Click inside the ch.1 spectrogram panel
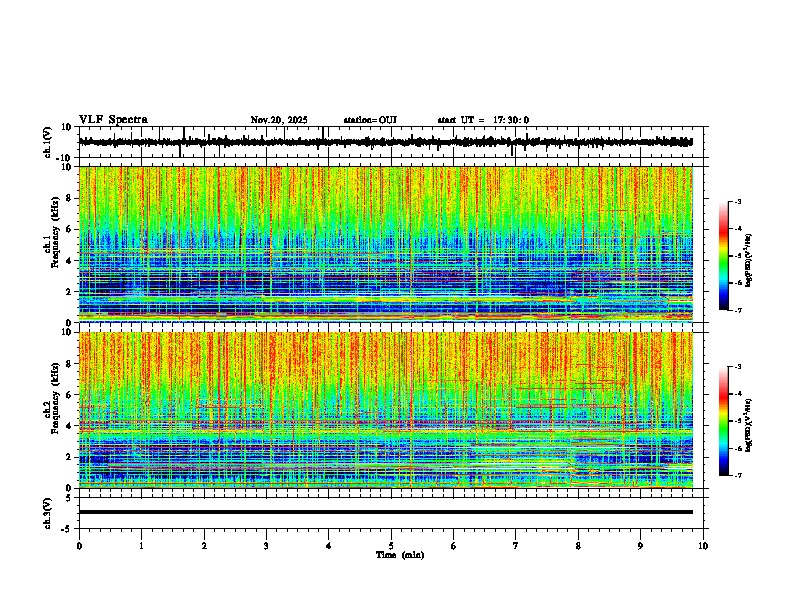 coord(386,244)
